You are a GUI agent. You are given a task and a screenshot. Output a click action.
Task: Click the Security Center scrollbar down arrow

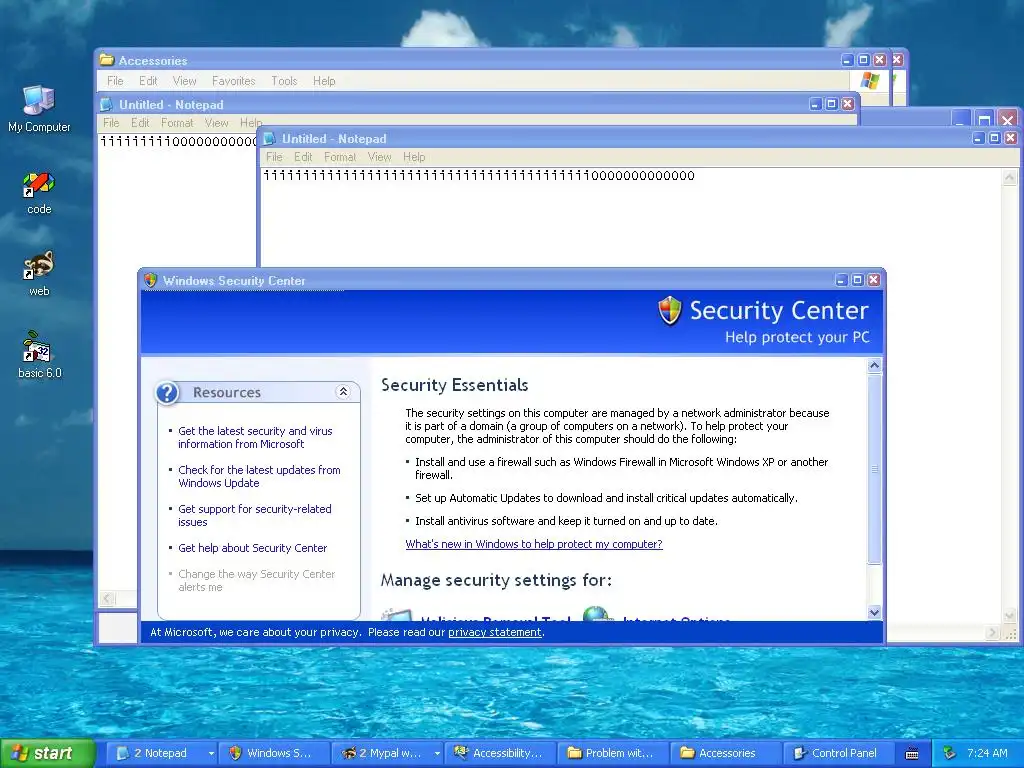pyautogui.click(x=874, y=612)
